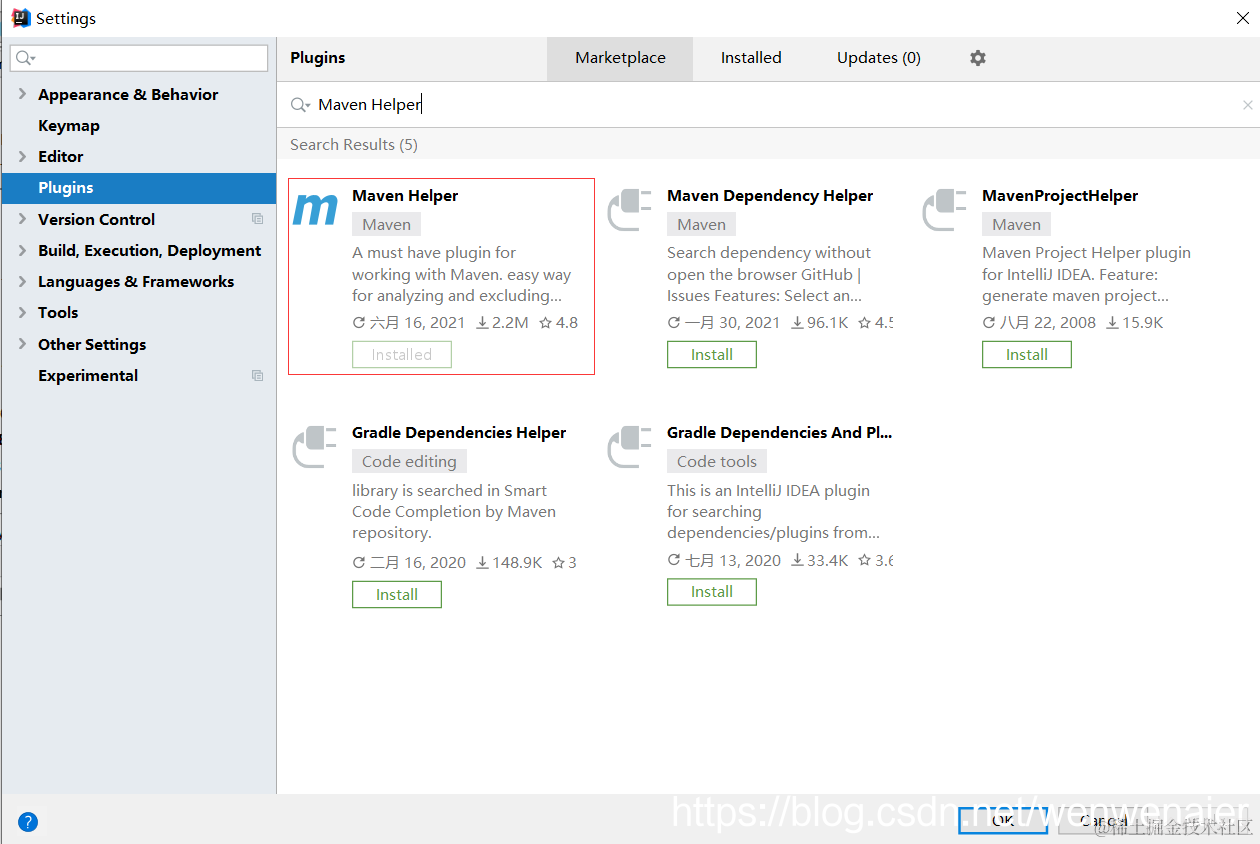
Task: Expand the Tools settings node
Action: click(x=22, y=312)
